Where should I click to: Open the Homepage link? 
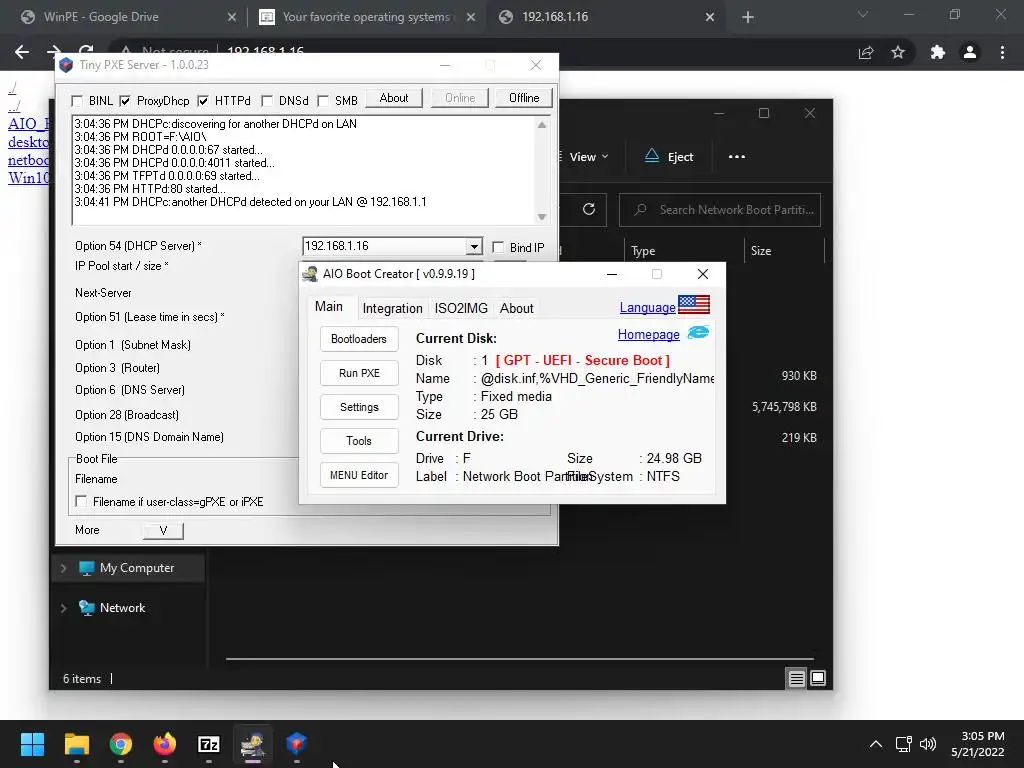coord(648,334)
